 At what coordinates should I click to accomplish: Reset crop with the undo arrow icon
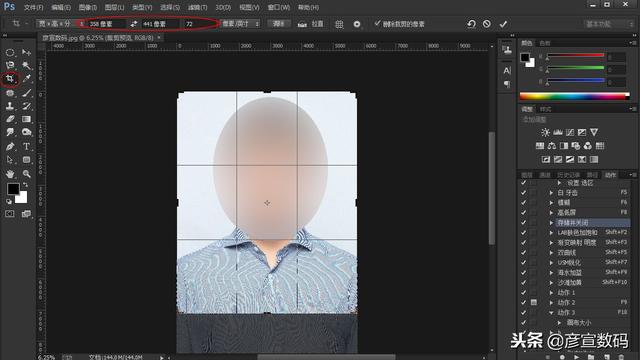point(471,24)
